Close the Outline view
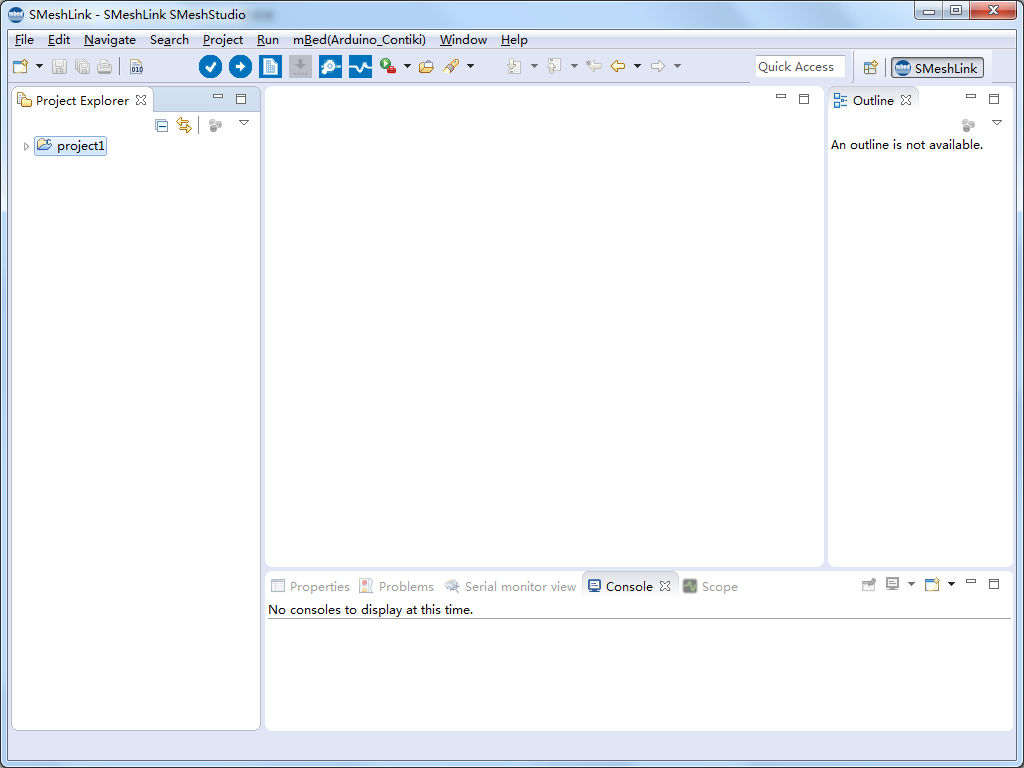The height and width of the screenshot is (768, 1024). (906, 100)
